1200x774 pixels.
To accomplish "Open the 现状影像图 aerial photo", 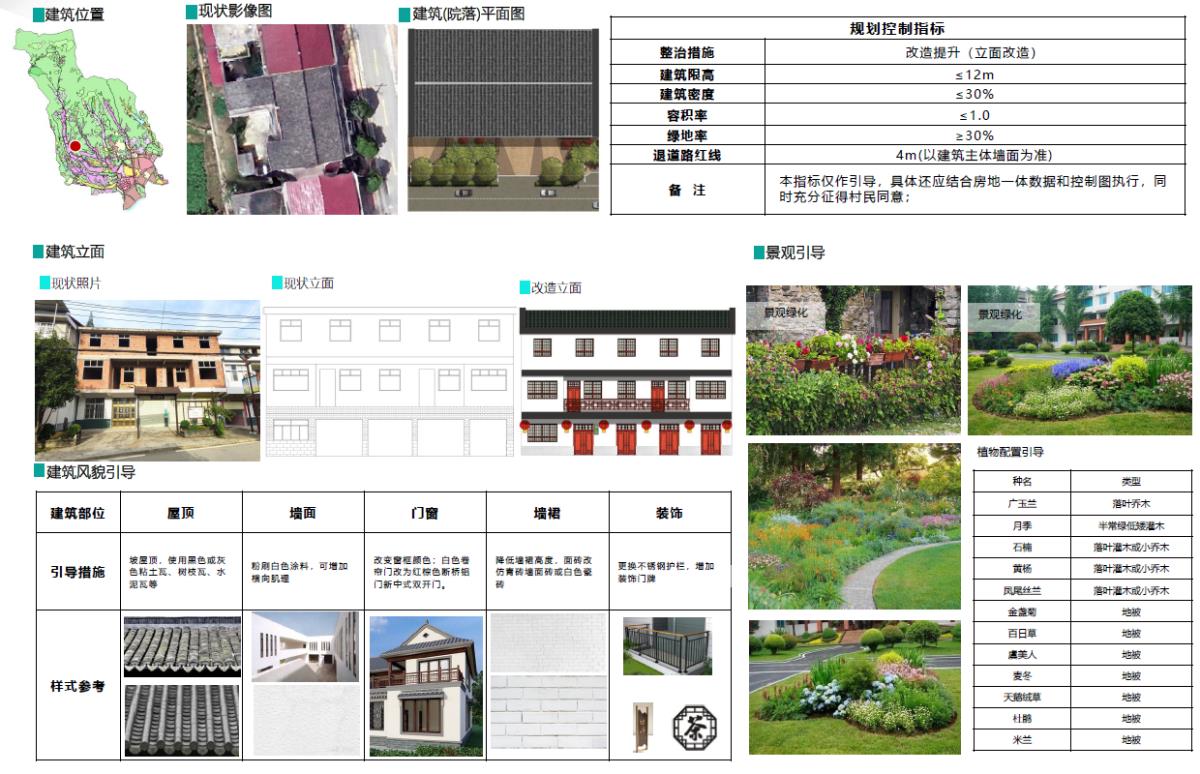I will coord(292,118).
